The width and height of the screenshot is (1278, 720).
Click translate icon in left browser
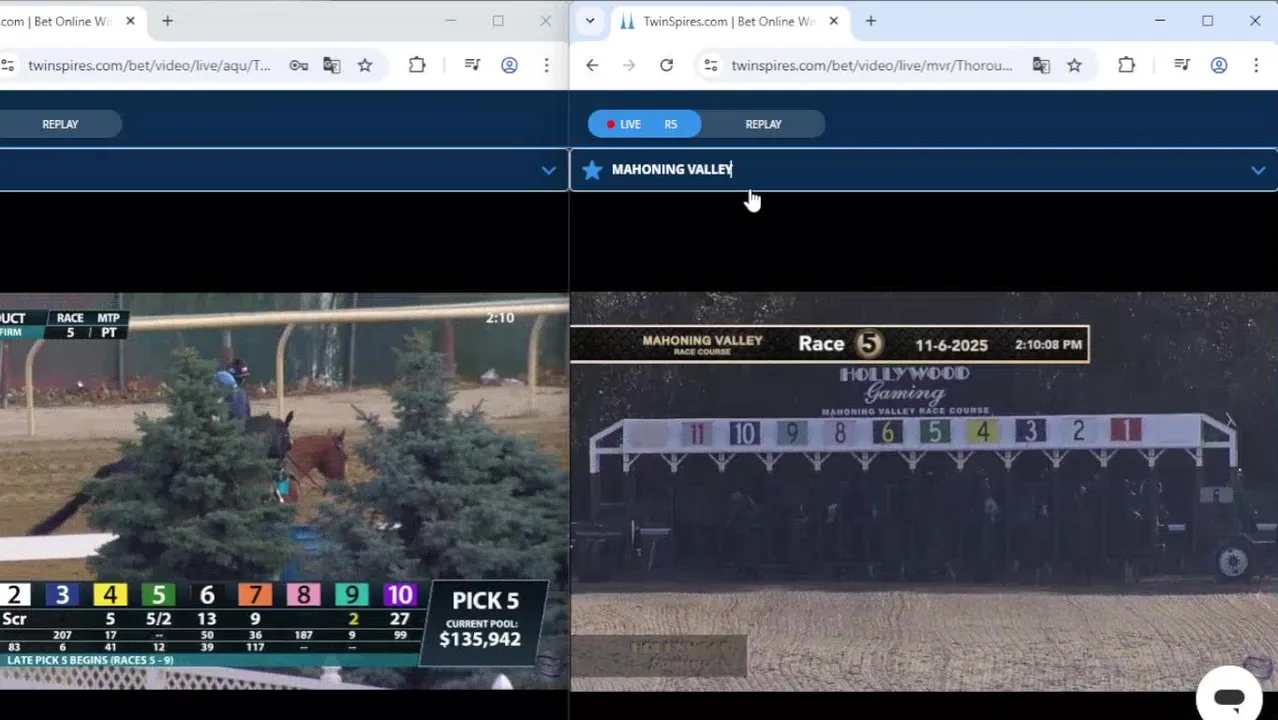pyautogui.click(x=331, y=65)
